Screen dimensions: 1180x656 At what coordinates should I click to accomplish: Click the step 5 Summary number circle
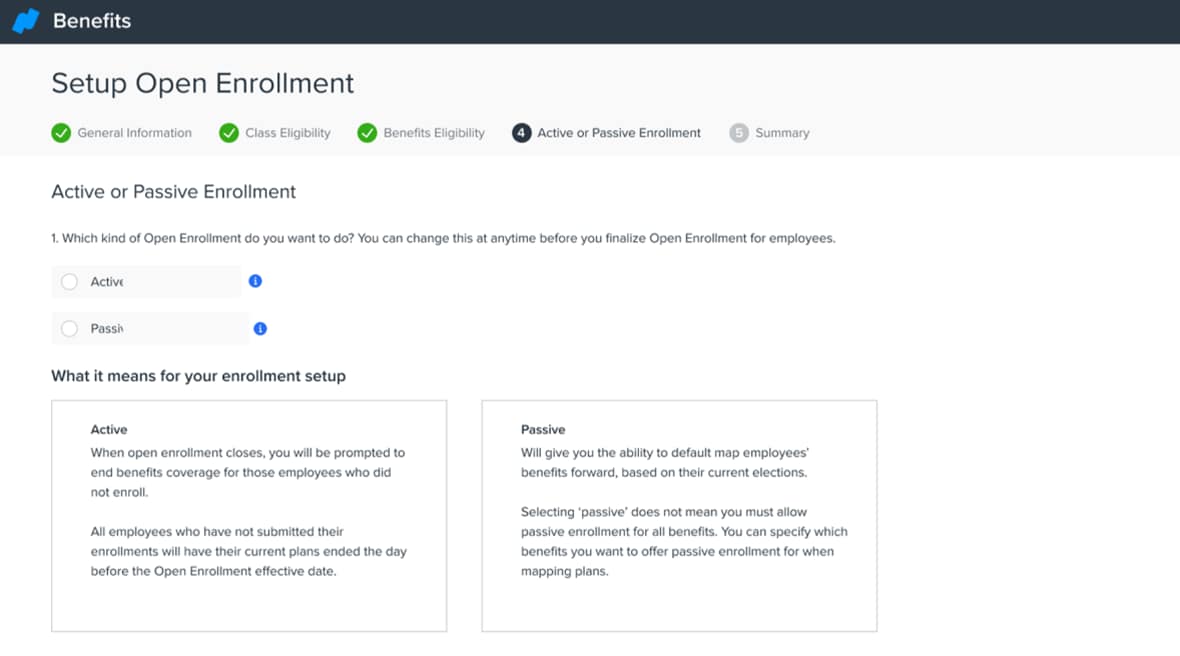[x=739, y=133]
